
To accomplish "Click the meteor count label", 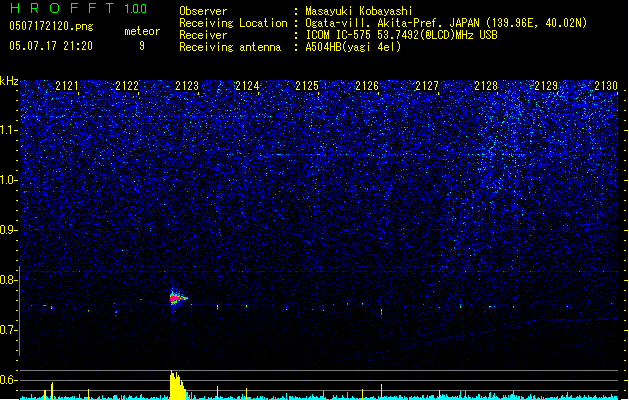I will tap(142, 31).
